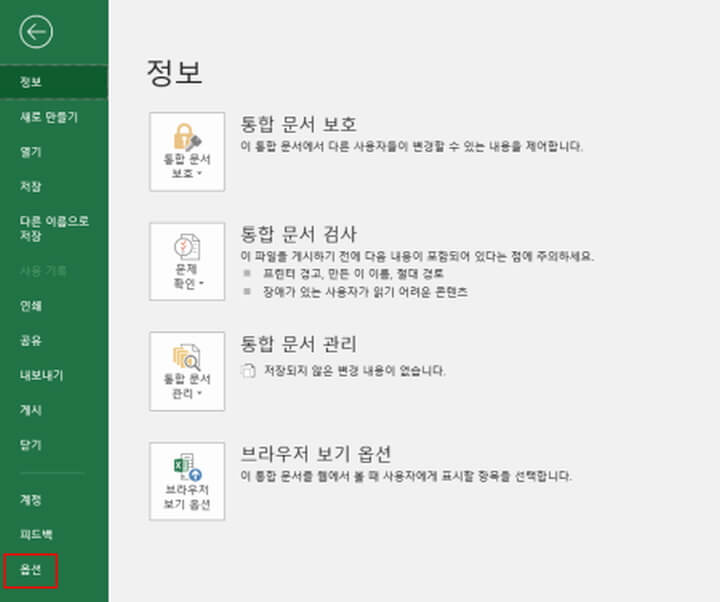Click the 브라우저 보기 옵션 heading
720x602 pixels.
[x=316, y=454]
